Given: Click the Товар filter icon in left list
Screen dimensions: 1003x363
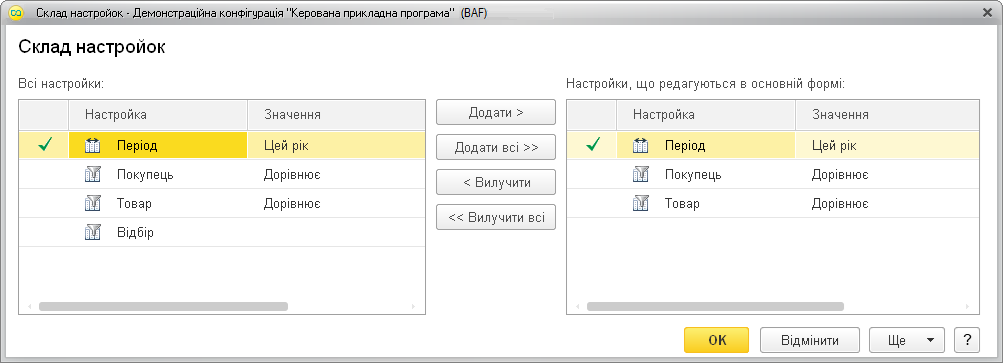Looking at the screenshot, I should tap(93, 204).
